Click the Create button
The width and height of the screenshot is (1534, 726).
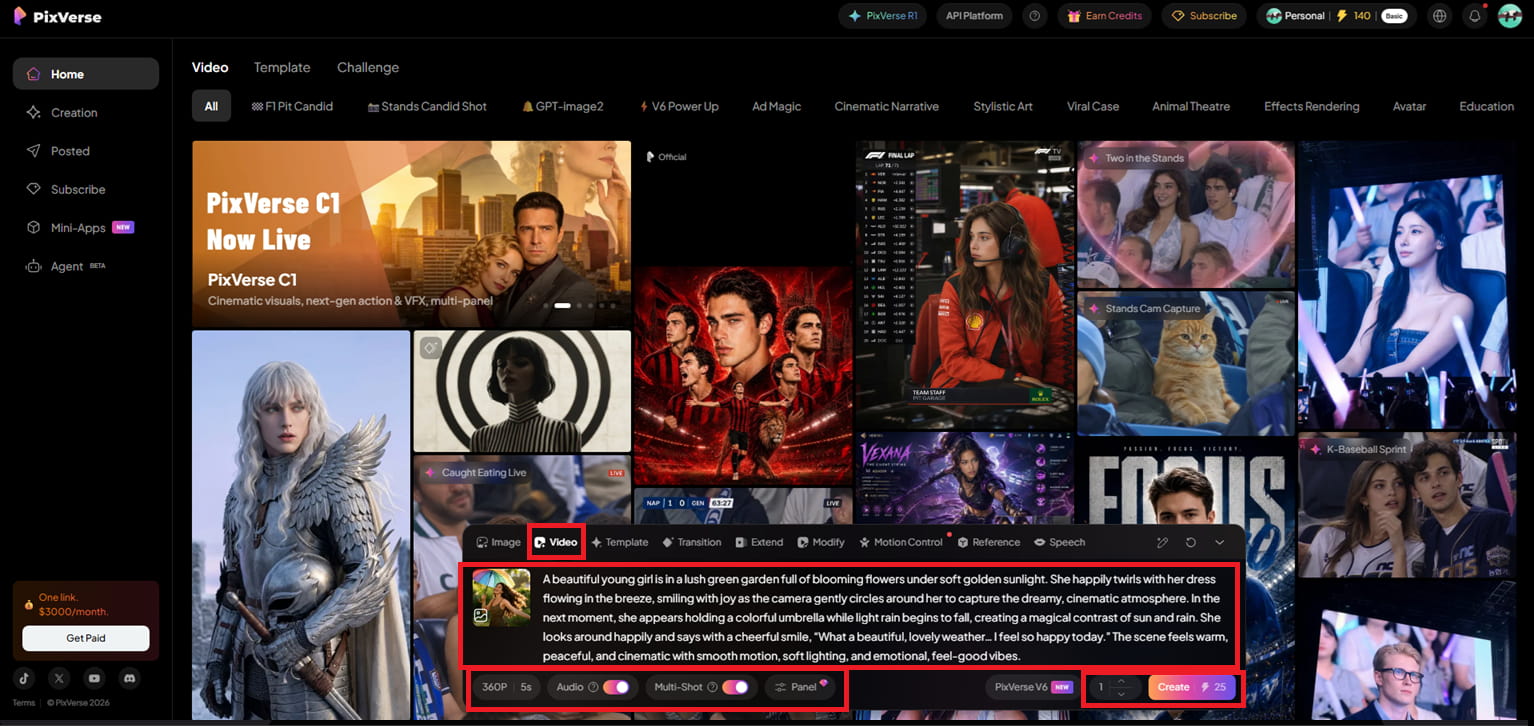[1192, 687]
